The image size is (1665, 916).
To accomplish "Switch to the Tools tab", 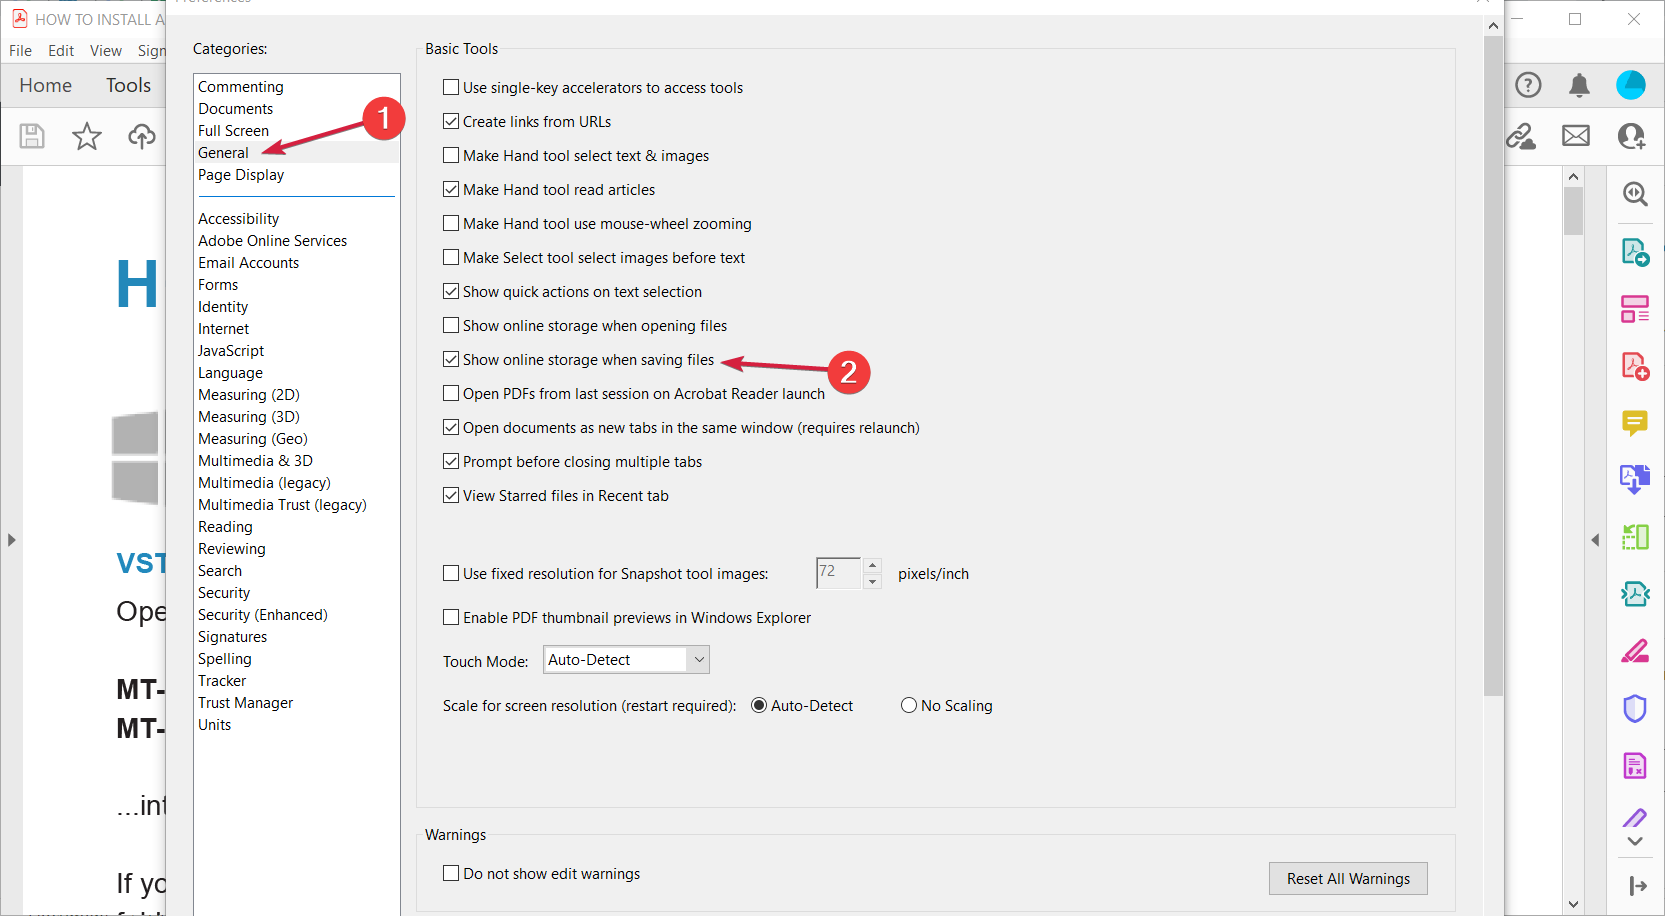I will point(128,86).
